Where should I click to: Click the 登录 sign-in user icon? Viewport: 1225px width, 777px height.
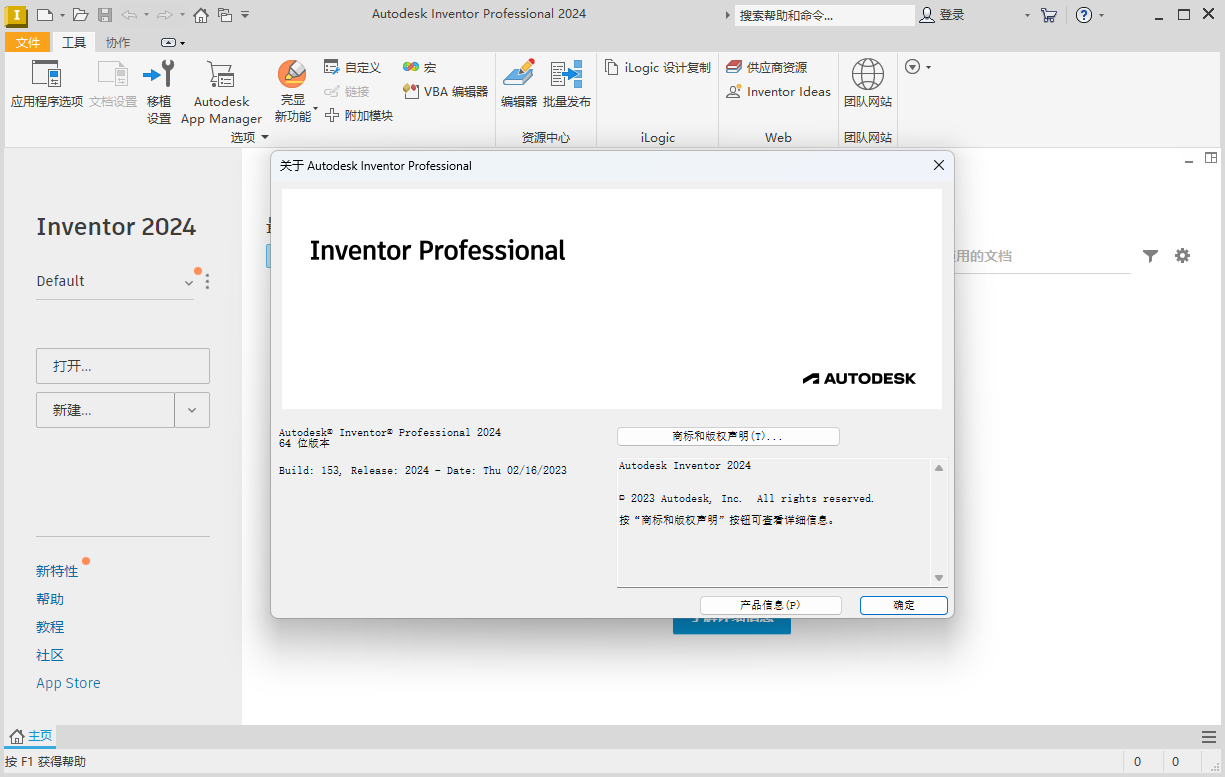pyautogui.click(x=927, y=15)
